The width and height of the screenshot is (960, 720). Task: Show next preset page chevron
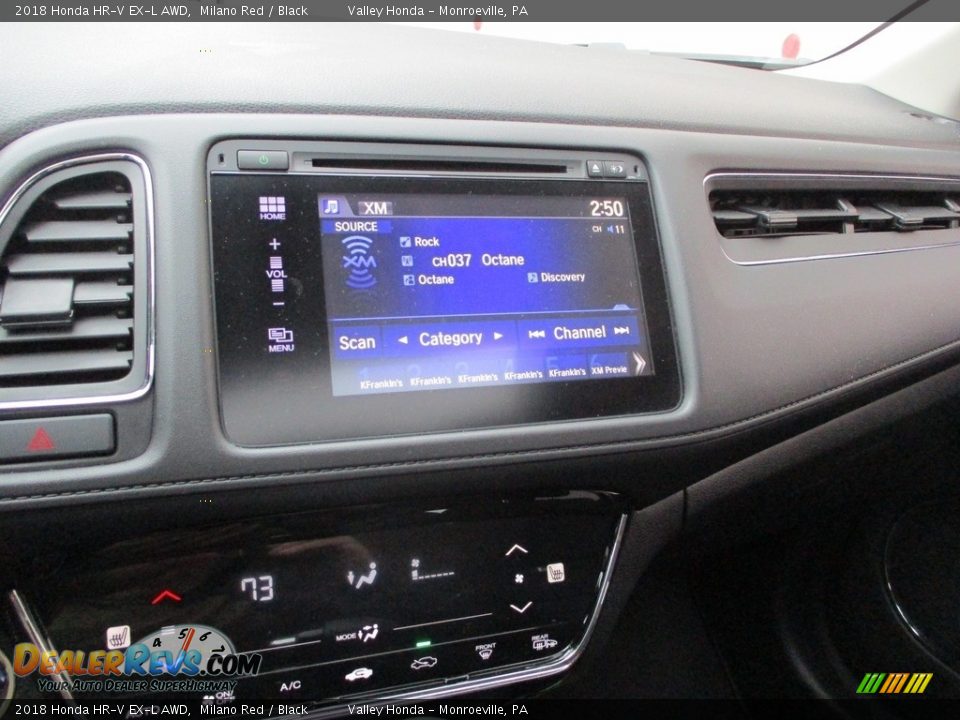[x=640, y=364]
